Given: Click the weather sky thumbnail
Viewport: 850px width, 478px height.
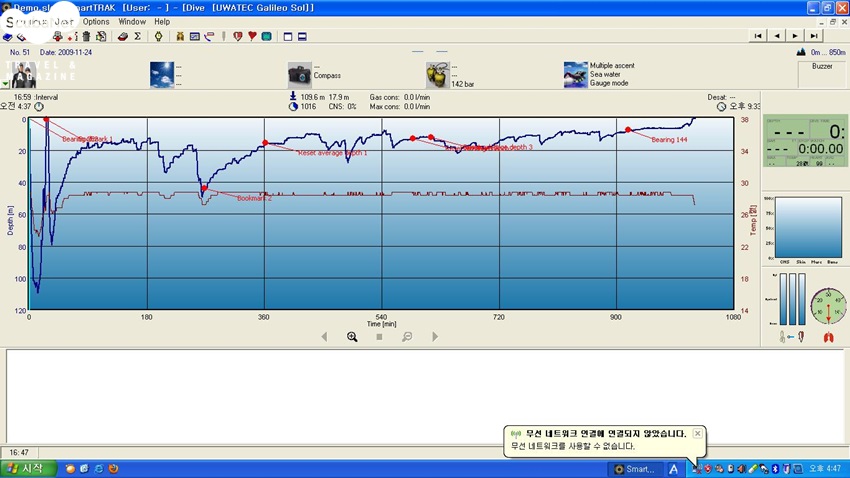Looking at the screenshot, I should (x=162, y=74).
